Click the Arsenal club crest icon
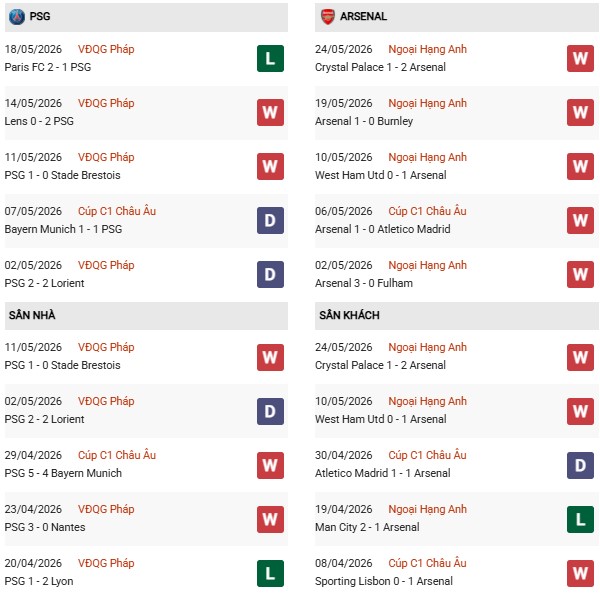 [328, 16]
